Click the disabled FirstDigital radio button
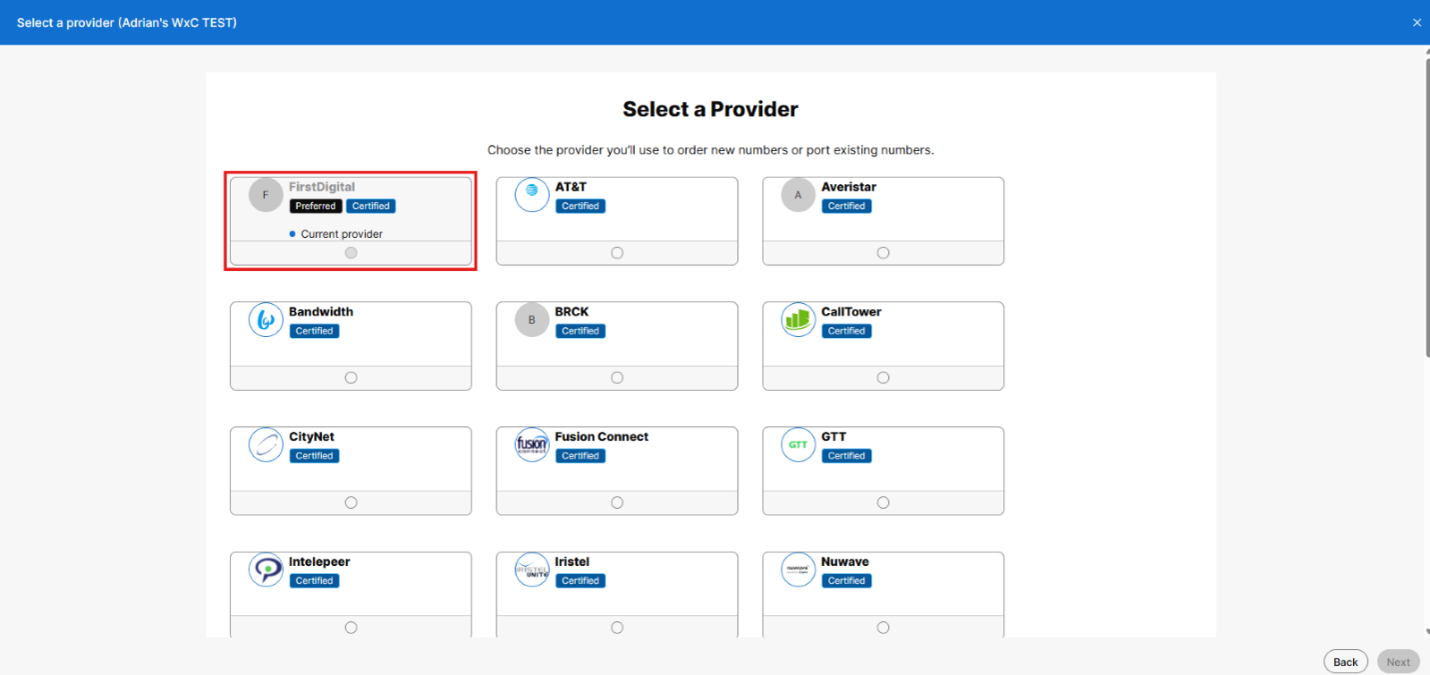The height and width of the screenshot is (675, 1430). click(x=351, y=253)
